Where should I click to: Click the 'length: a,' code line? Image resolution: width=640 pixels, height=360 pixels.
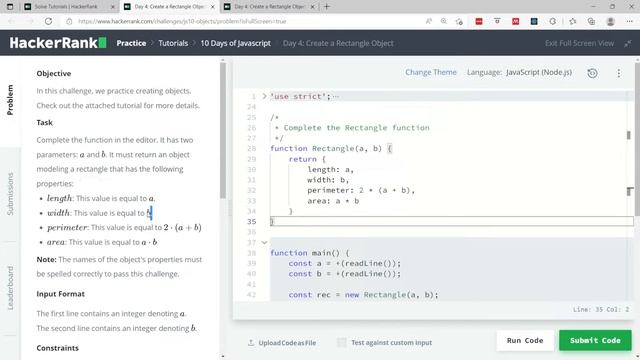pyautogui.click(x=331, y=169)
